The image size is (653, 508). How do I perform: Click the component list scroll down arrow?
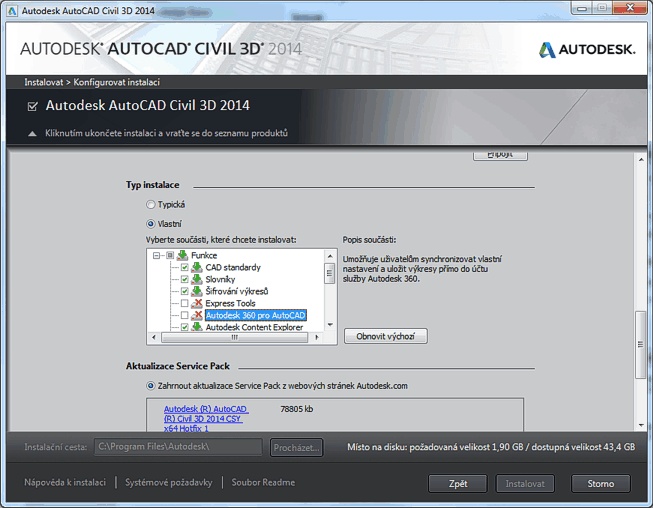tap(330, 325)
